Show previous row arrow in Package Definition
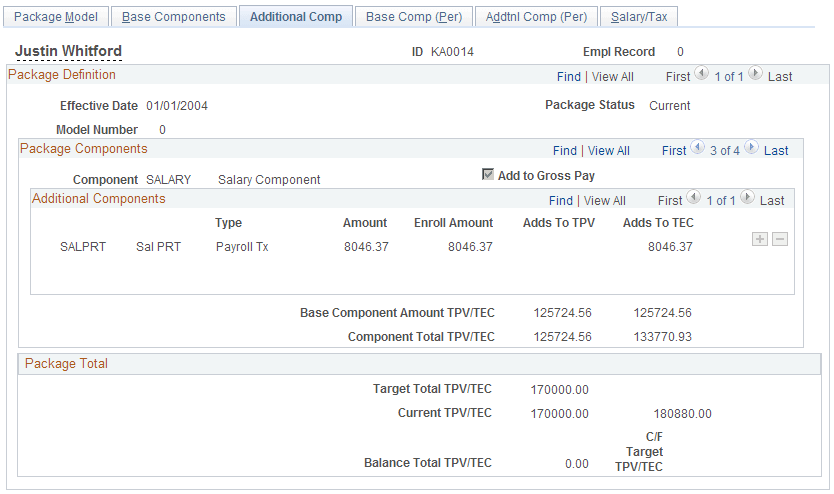The image size is (834, 494). (702, 73)
